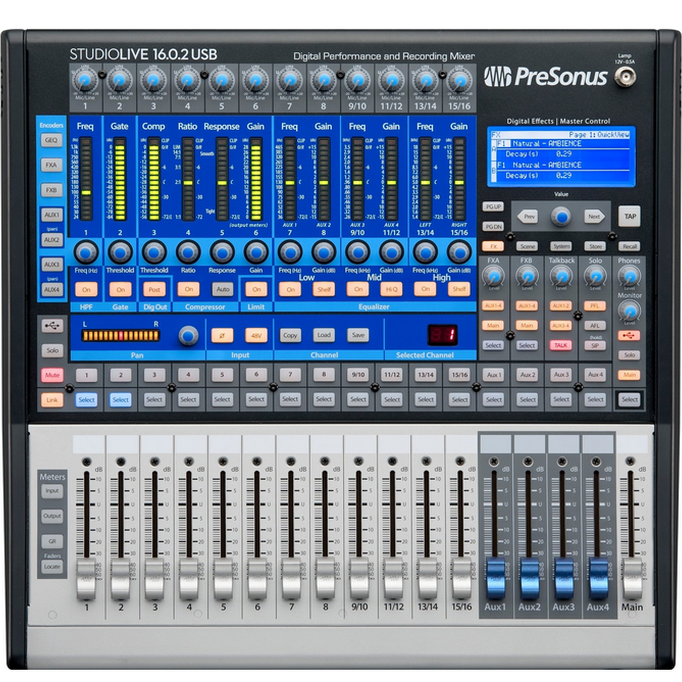
Task: Switch encoders to AUX1
Action: click(52, 214)
